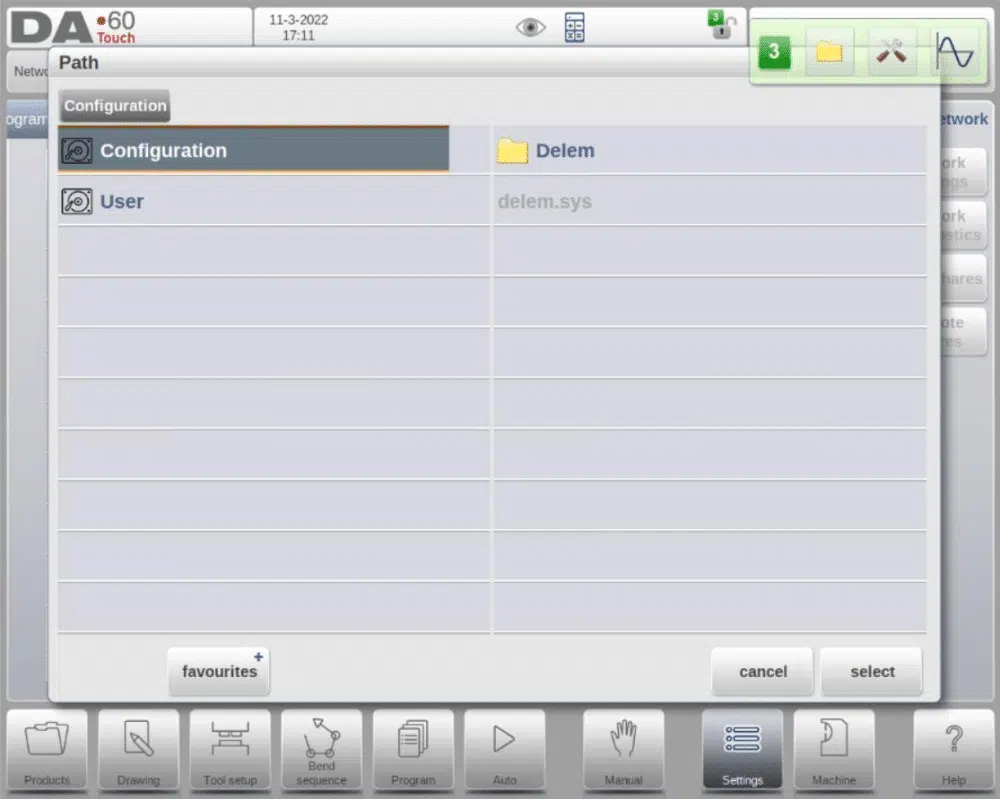Open the yellow folder icon in toolbar
1000x799 pixels.
[x=830, y=52]
